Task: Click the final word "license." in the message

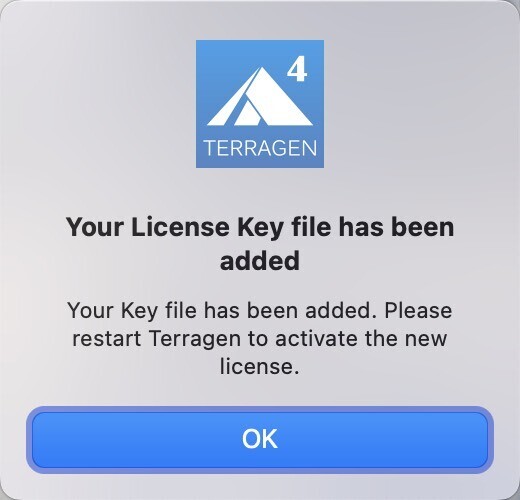Action: tap(259, 365)
